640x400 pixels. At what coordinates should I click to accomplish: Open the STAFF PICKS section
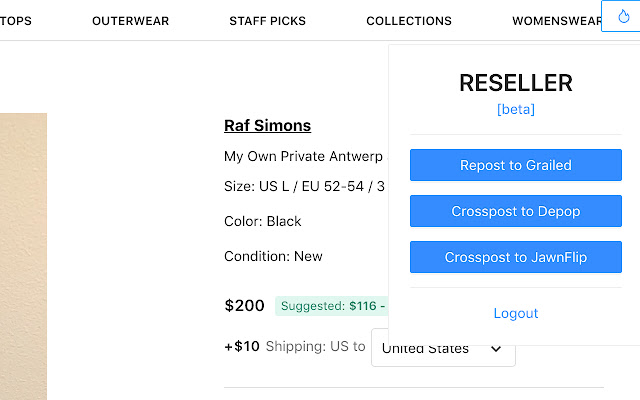[267, 21]
